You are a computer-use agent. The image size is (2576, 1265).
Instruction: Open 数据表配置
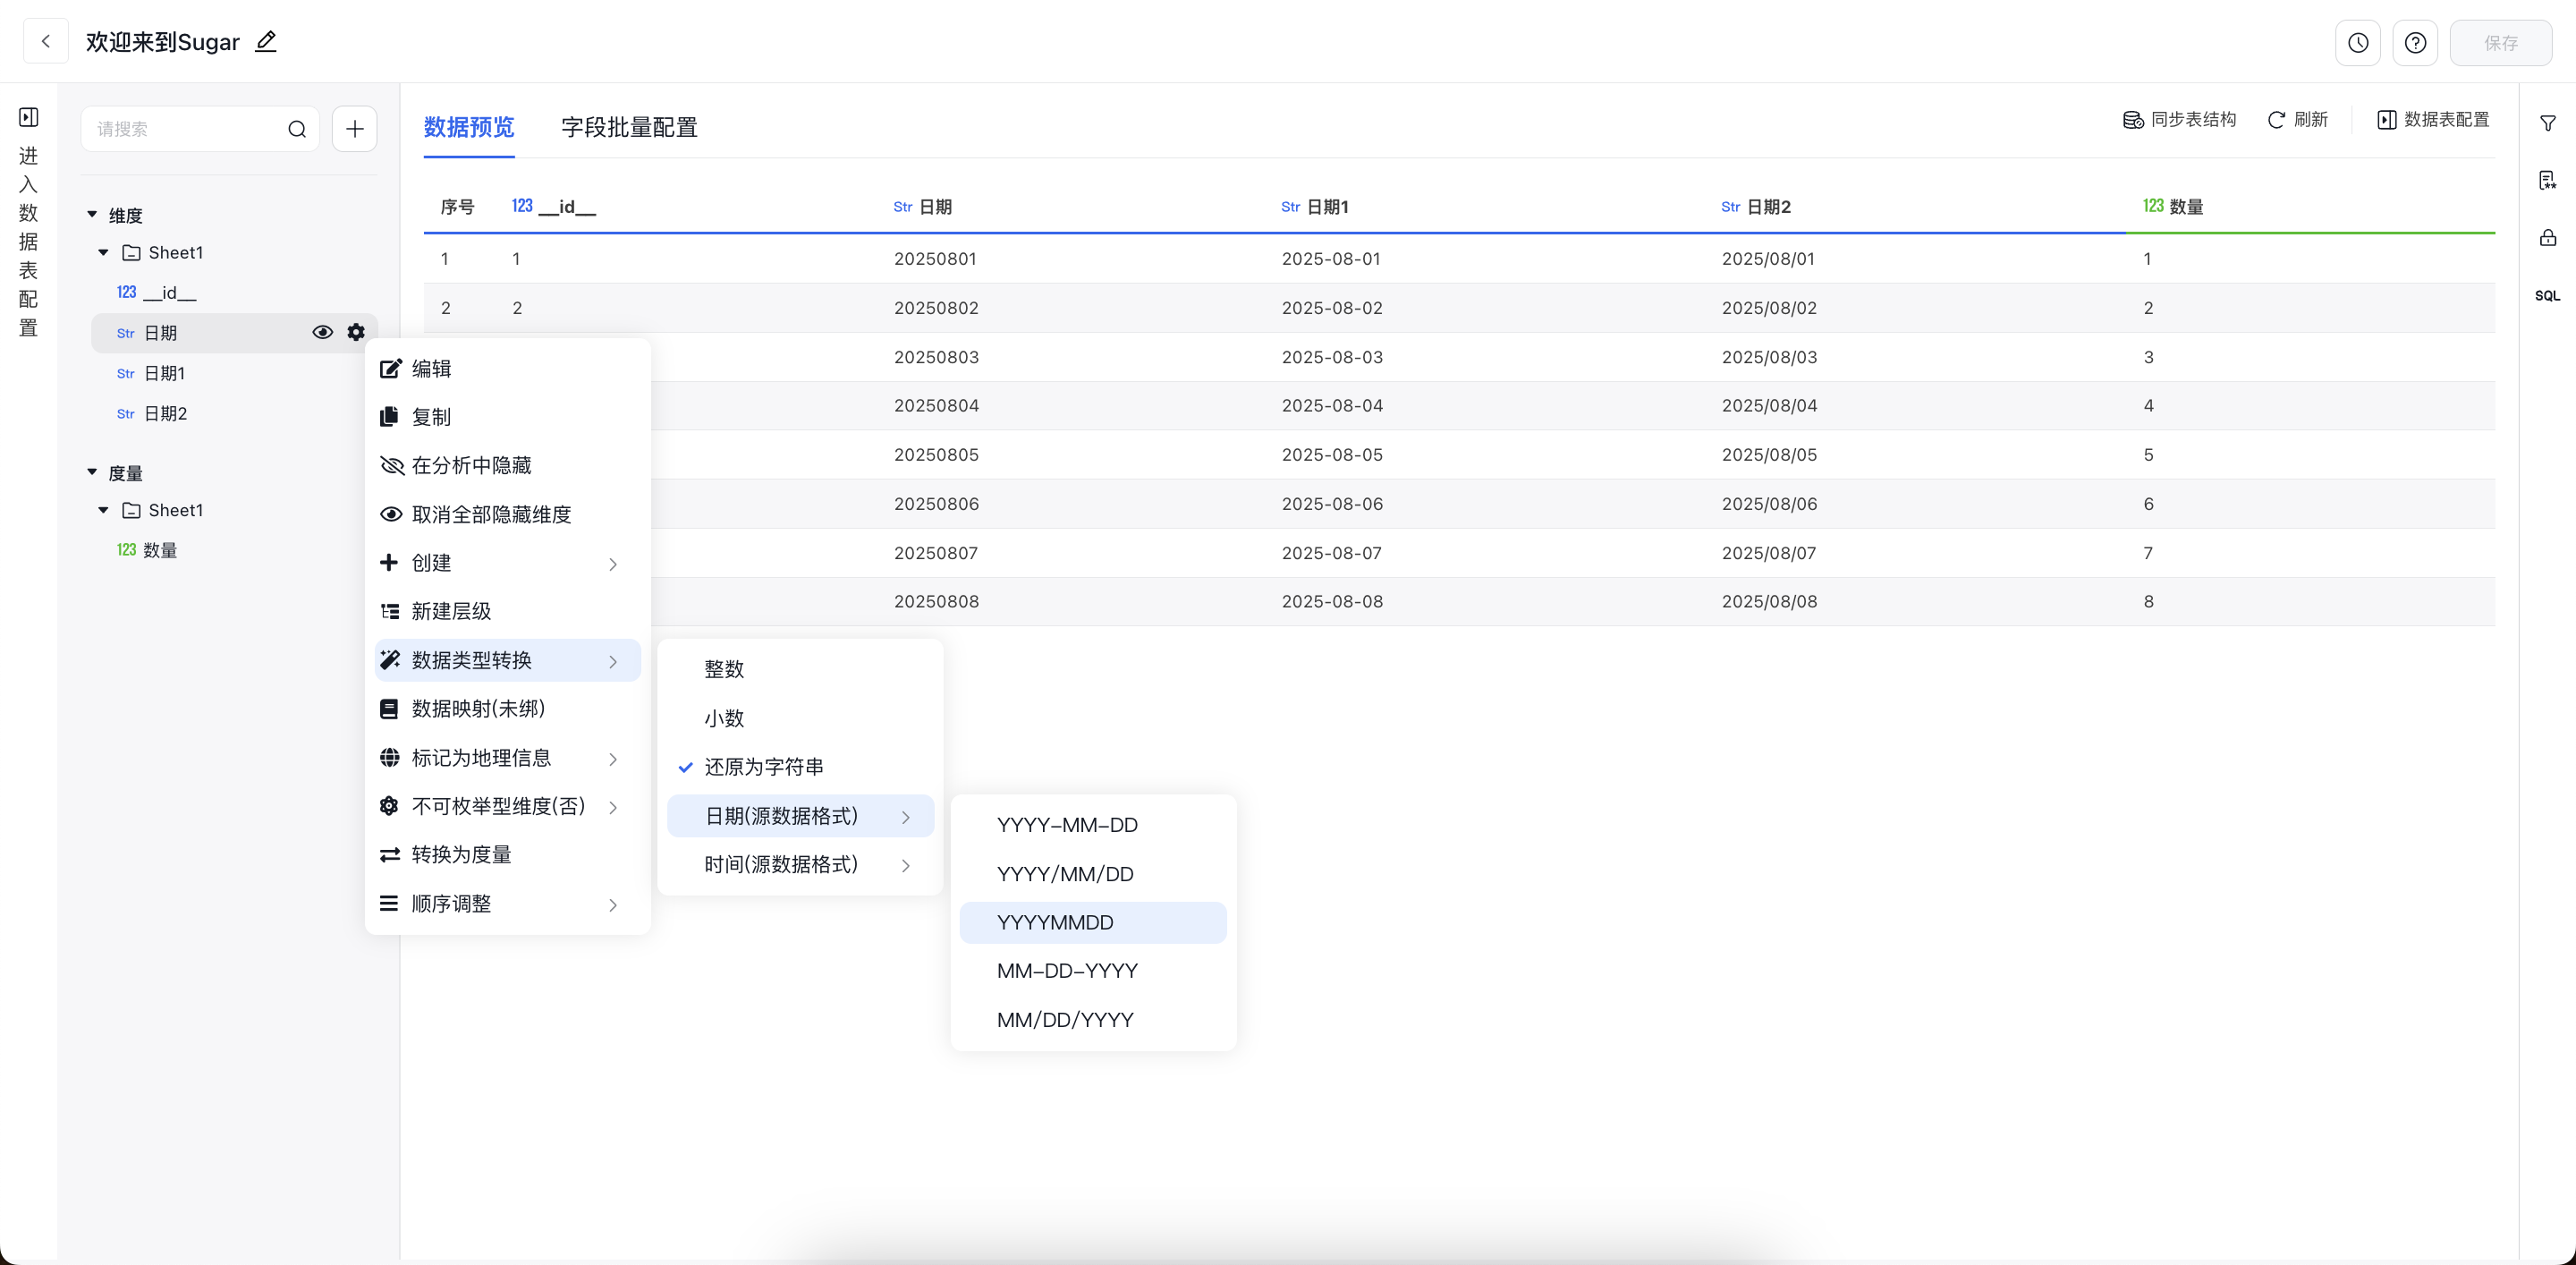pos(2433,120)
